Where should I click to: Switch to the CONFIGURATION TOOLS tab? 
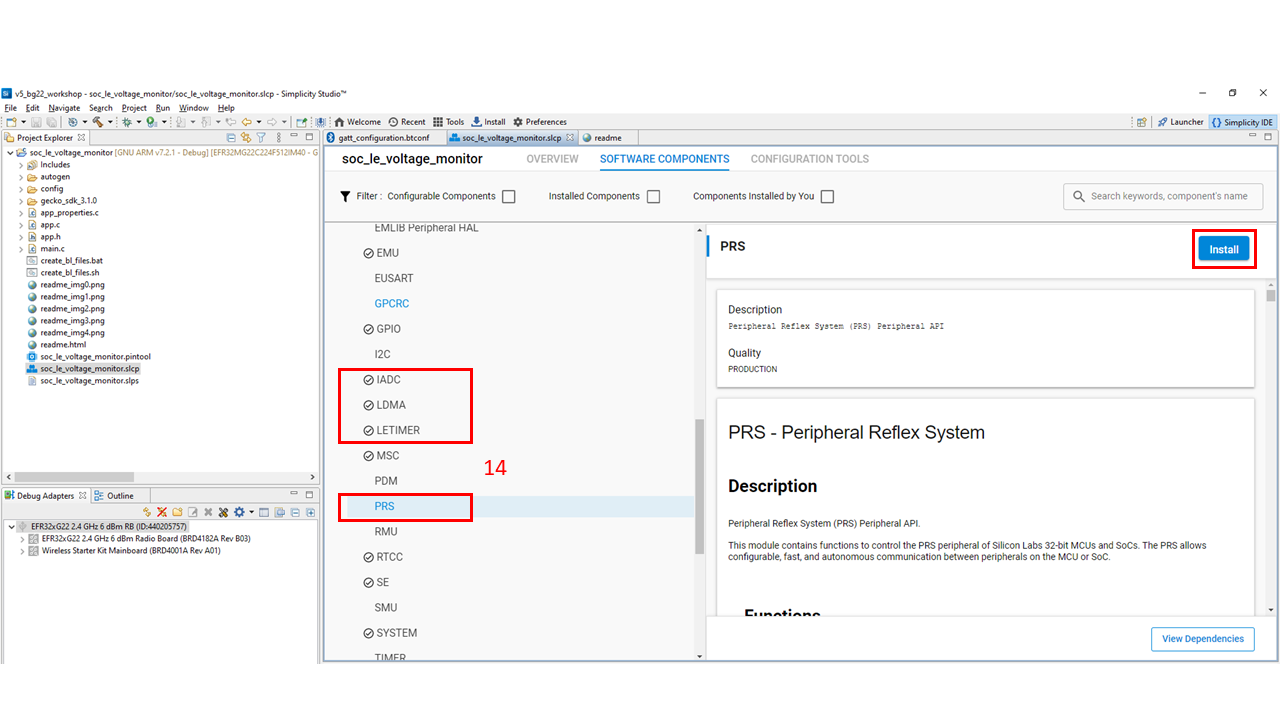[810, 159]
